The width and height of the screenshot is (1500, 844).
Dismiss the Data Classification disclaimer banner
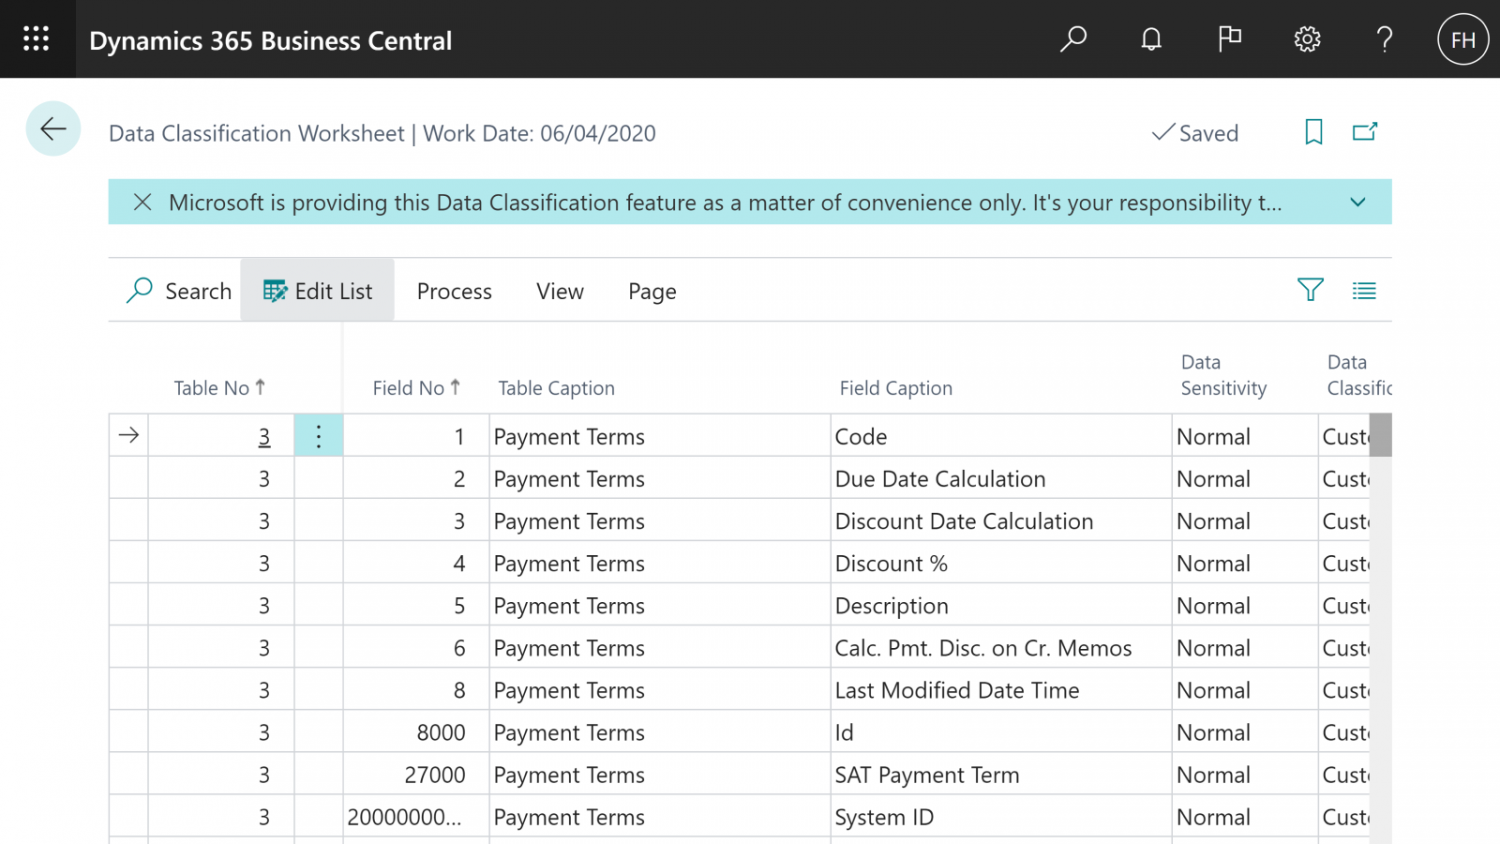click(x=141, y=202)
